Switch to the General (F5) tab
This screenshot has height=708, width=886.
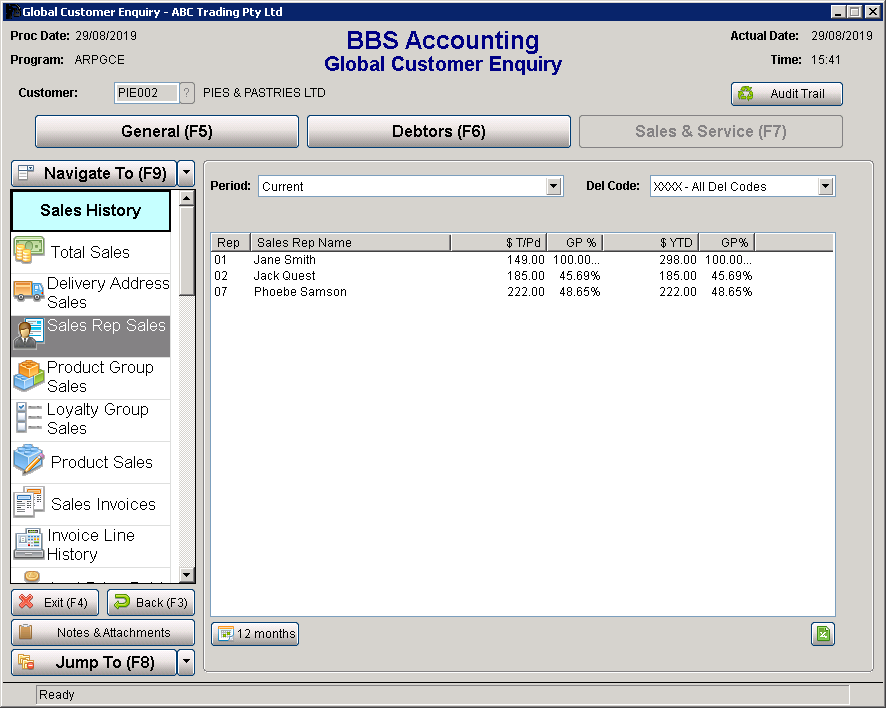coord(166,131)
